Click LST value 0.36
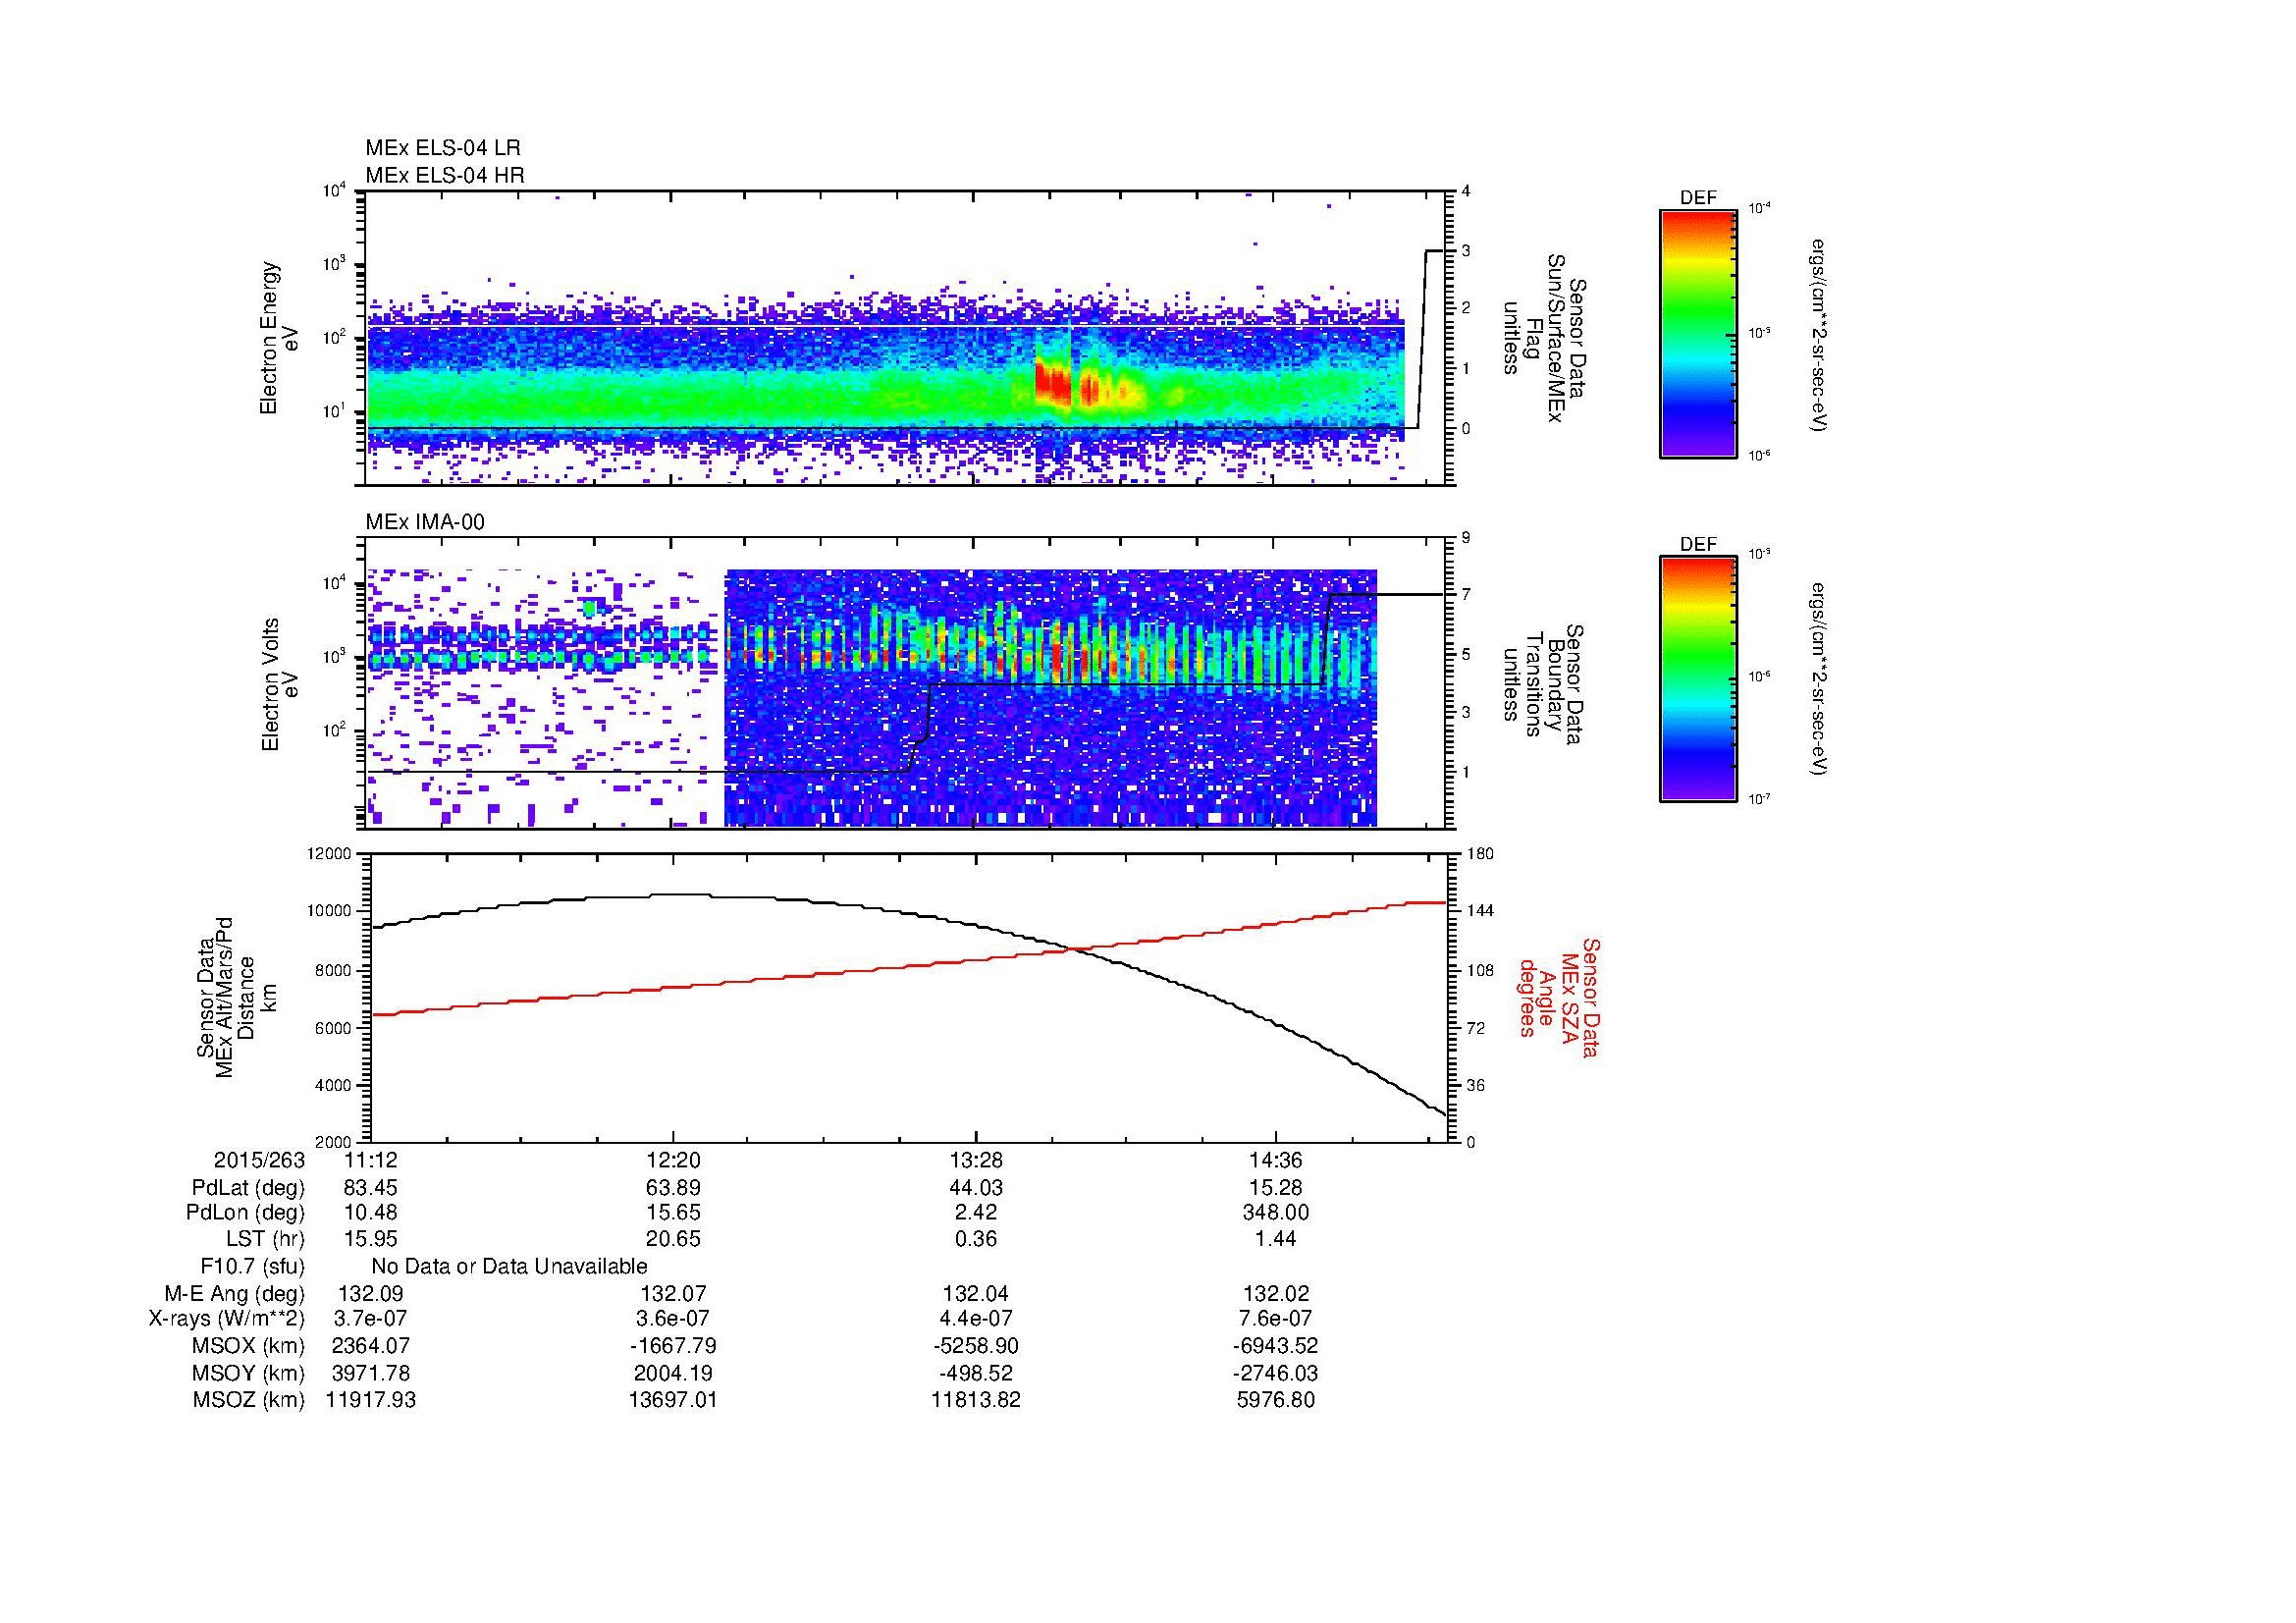2296x1623 pixels. coord(975,1239)
